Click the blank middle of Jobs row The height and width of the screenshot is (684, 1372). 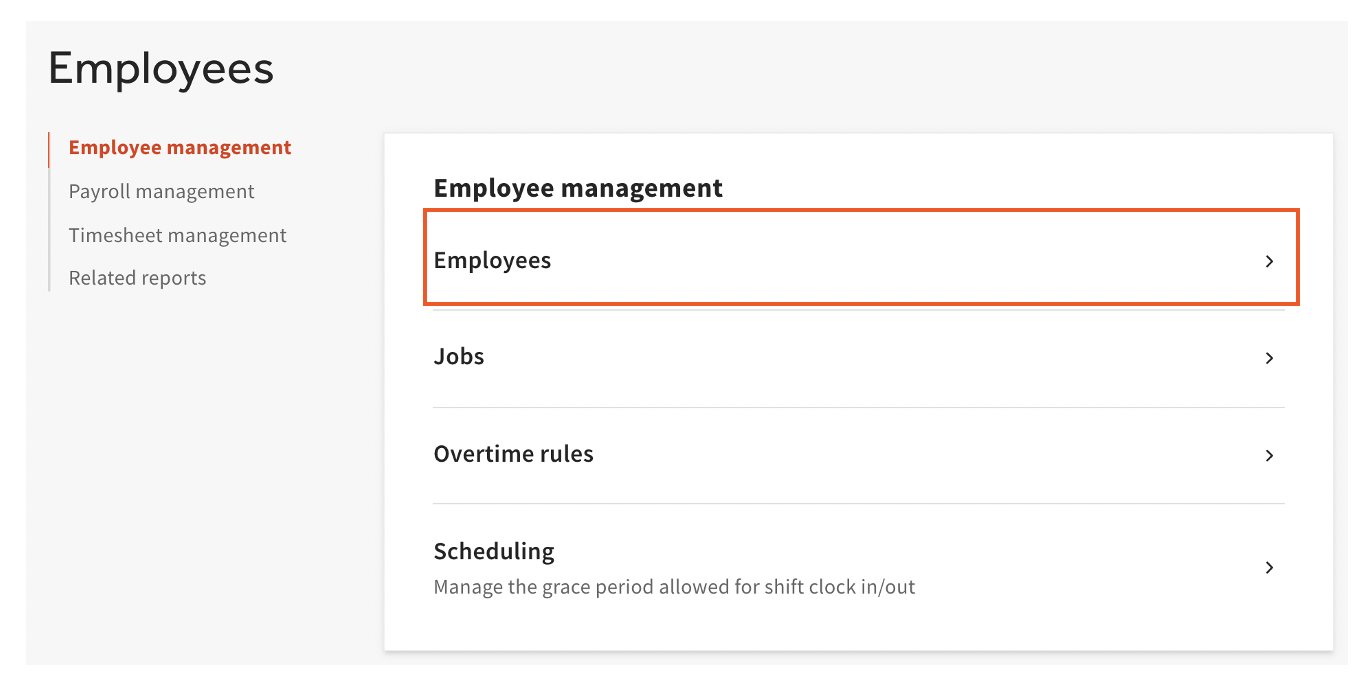[860, 357]
